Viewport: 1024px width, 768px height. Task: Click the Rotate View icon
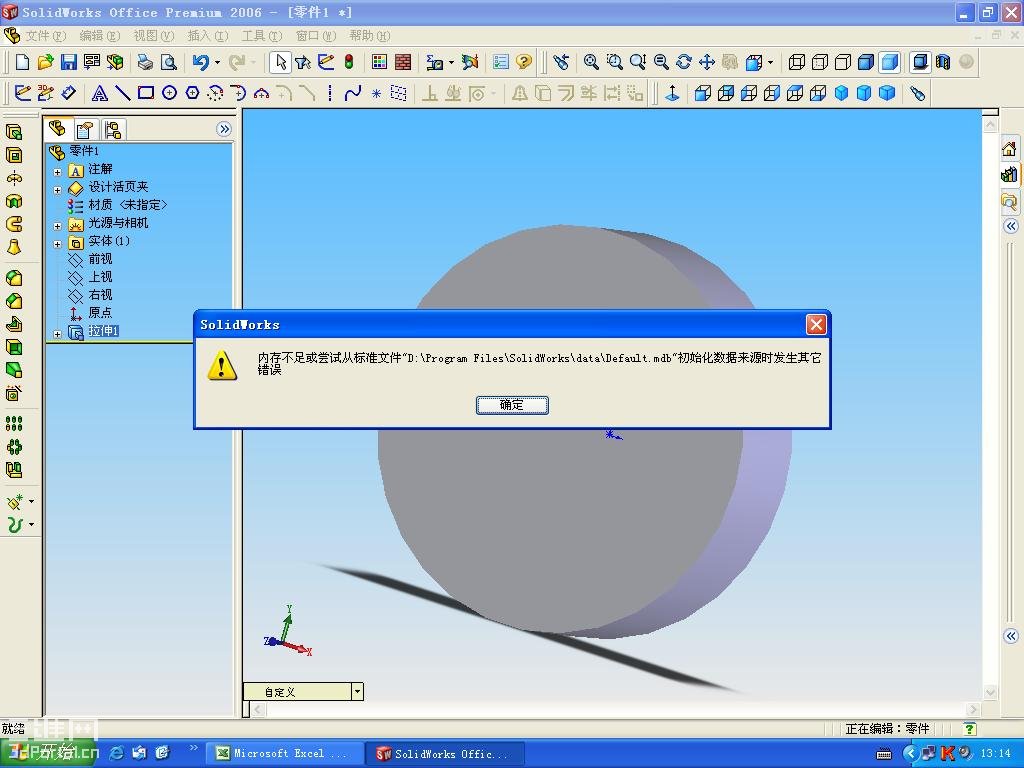pos(684,62)
